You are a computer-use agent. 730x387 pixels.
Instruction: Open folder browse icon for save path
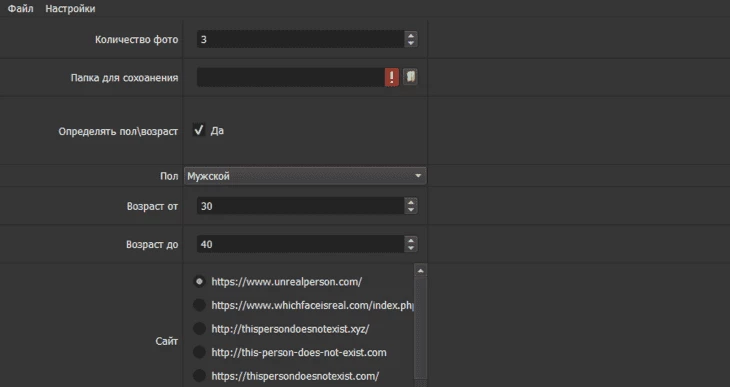410,76
